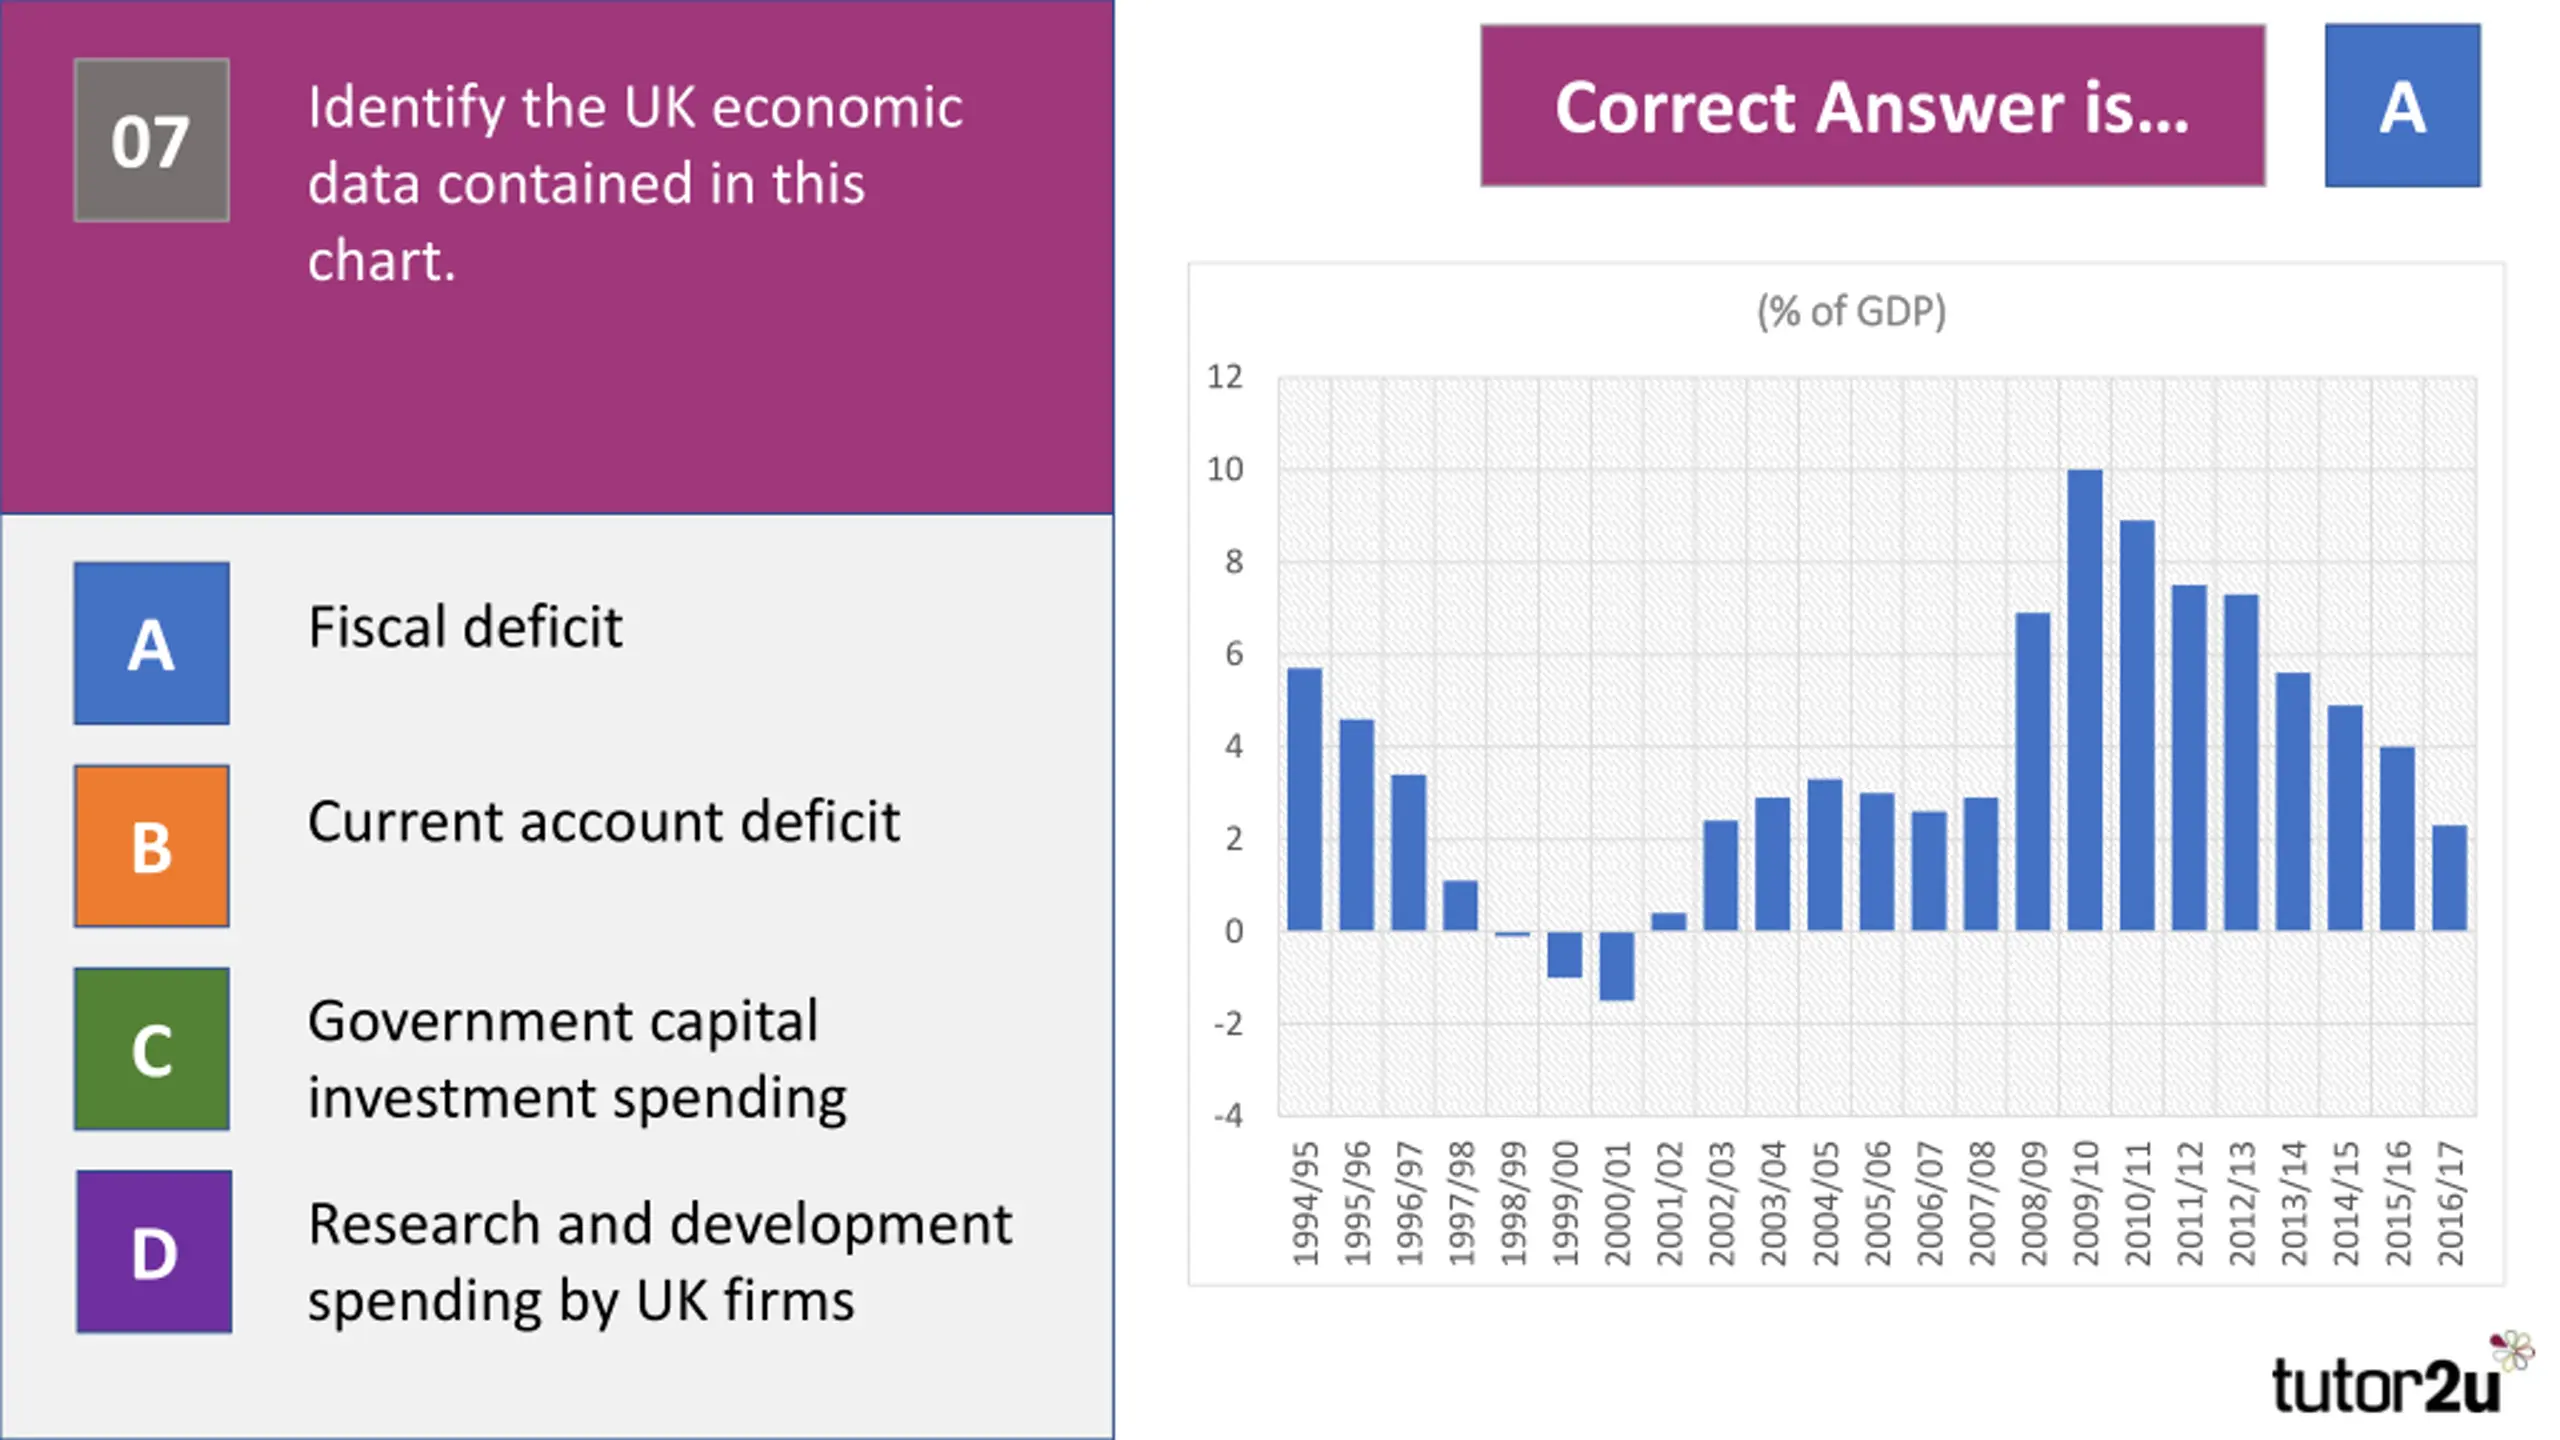Click the 12 value on y-axis
2560x1440 pixels.
[x=1225, y=377]
